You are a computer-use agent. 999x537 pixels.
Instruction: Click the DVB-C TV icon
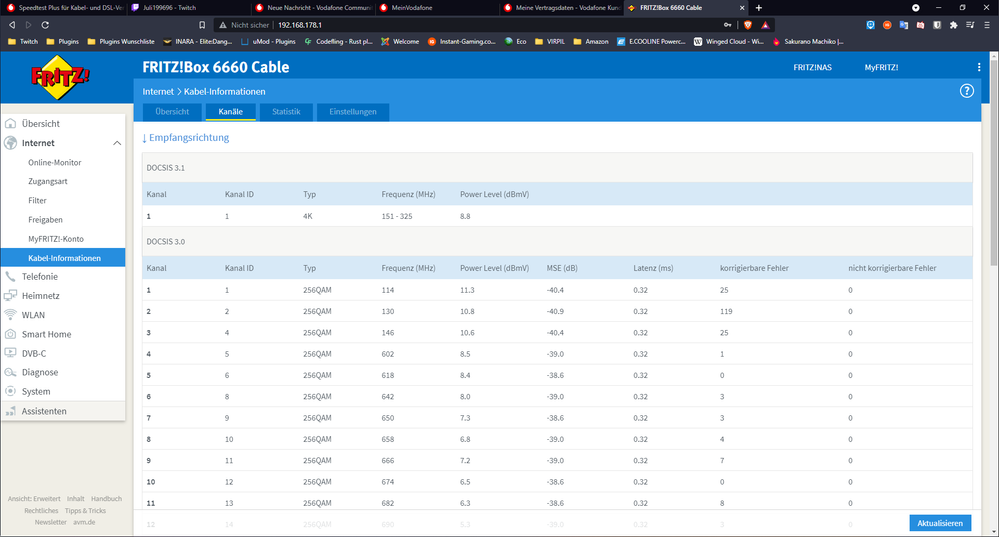10,353
